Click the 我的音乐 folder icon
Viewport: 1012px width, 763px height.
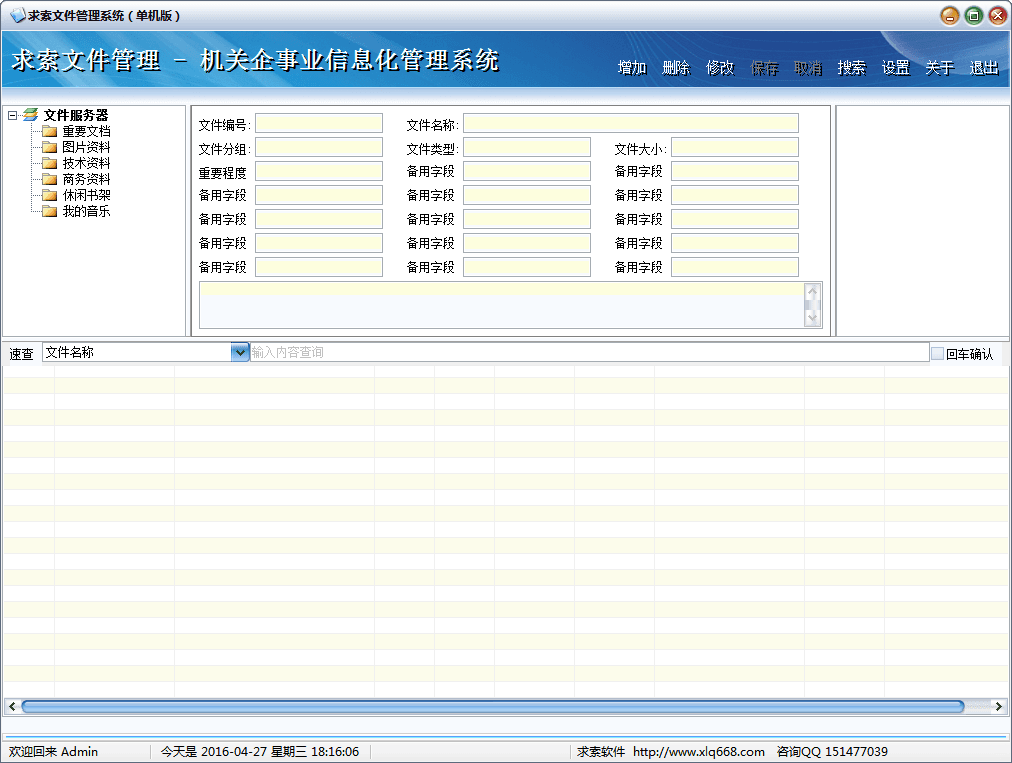click(50, 211)
